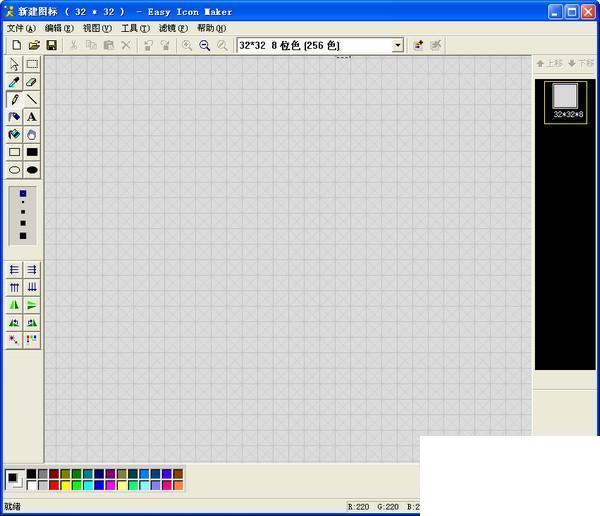Open the 编辑 (Edit) menu
The height and width of the screenshot is (516, 600).
click(59, 28)
